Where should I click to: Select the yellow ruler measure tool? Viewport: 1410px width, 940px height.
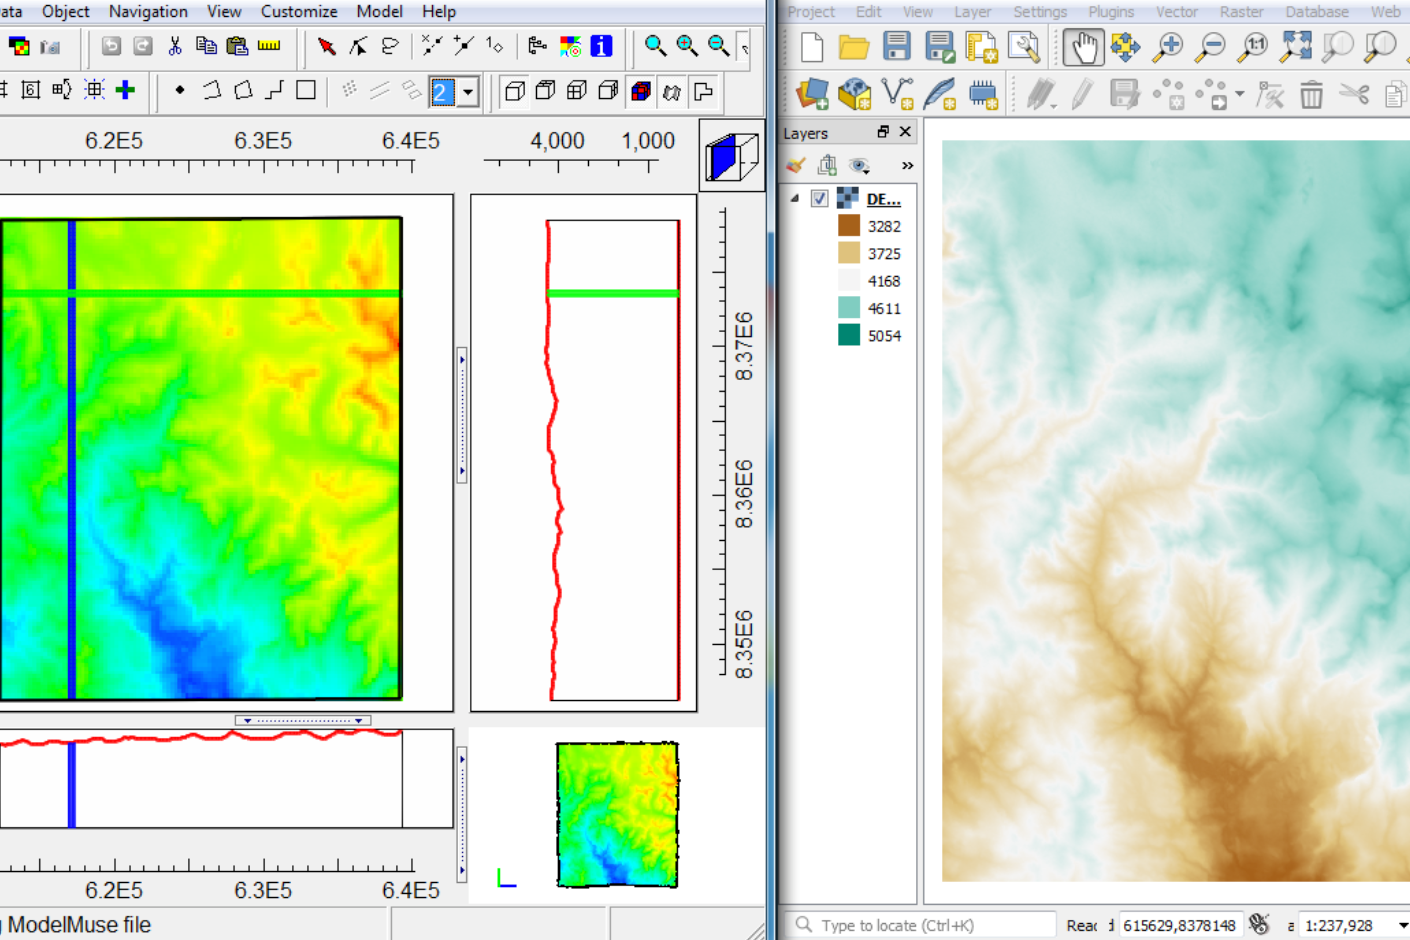click(x=269, y=46)
